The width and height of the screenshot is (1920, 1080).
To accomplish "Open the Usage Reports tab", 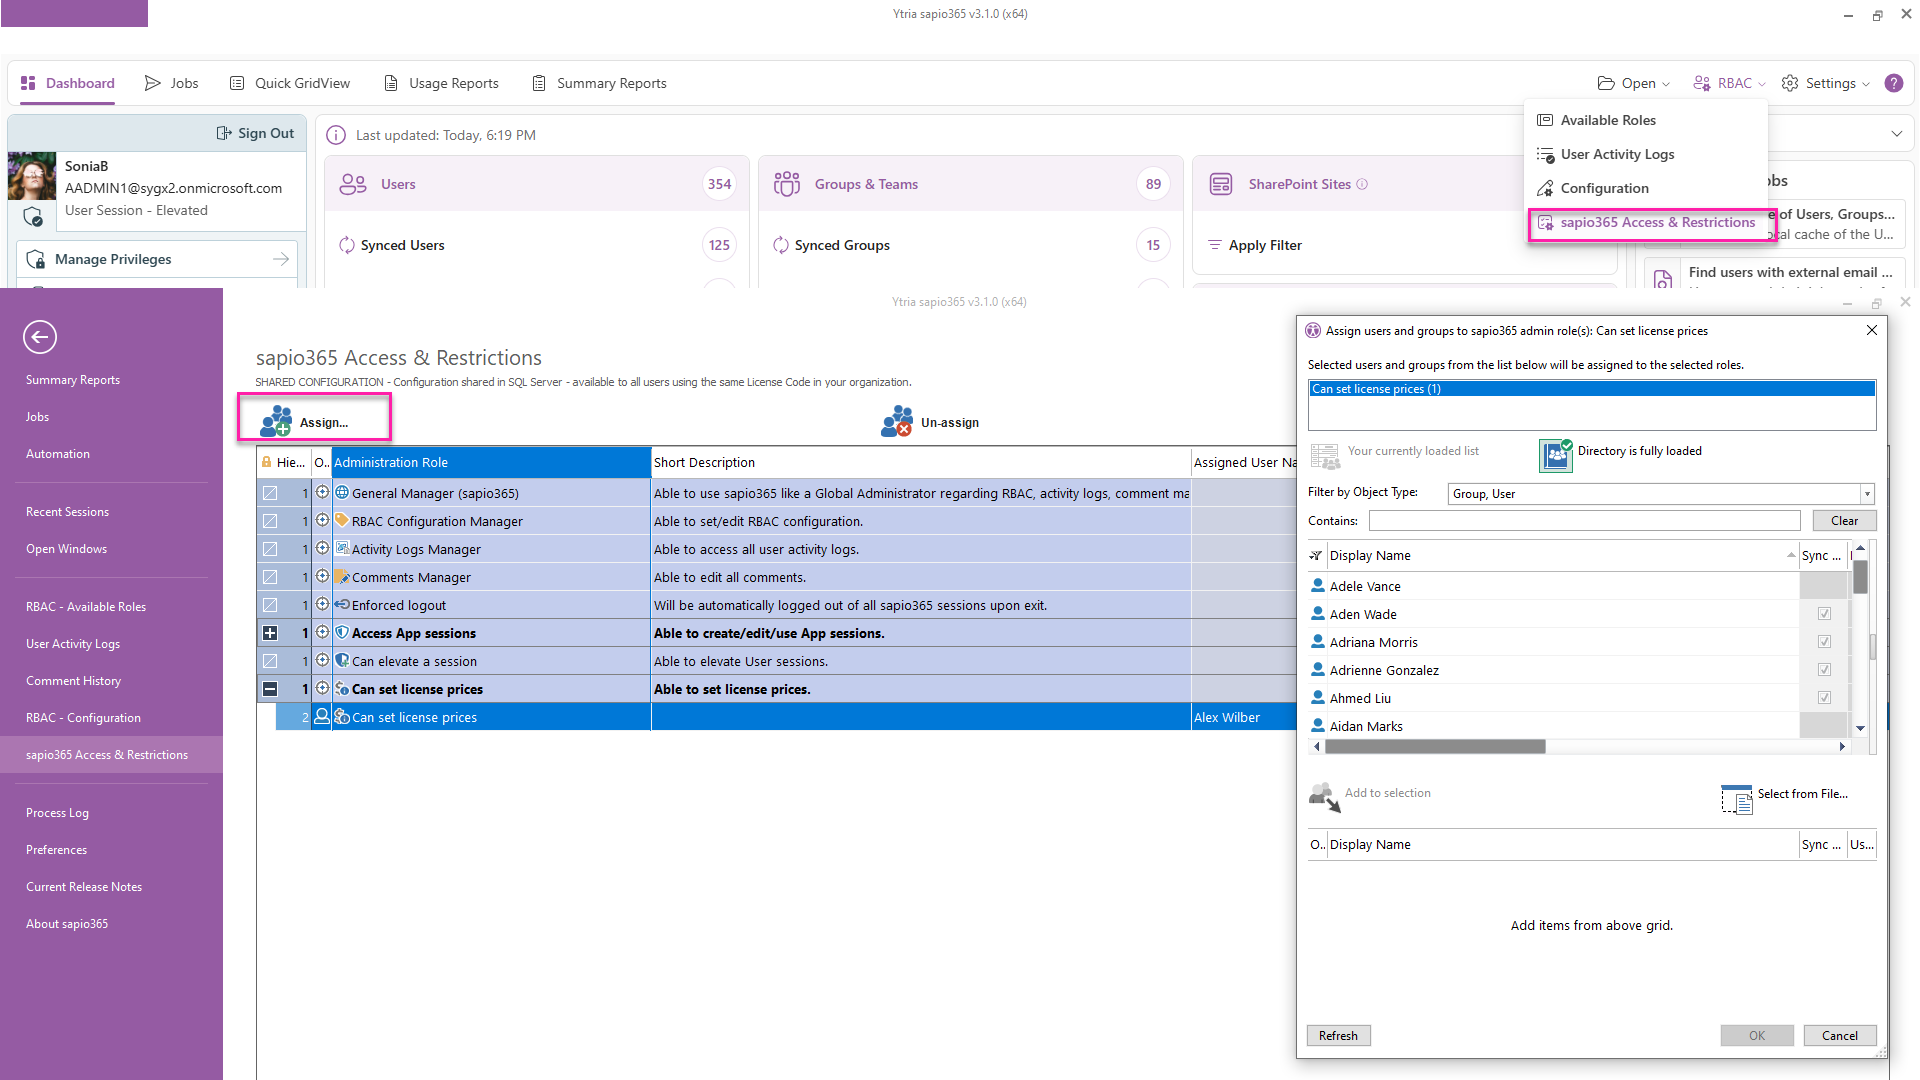I will coord(441,83).
